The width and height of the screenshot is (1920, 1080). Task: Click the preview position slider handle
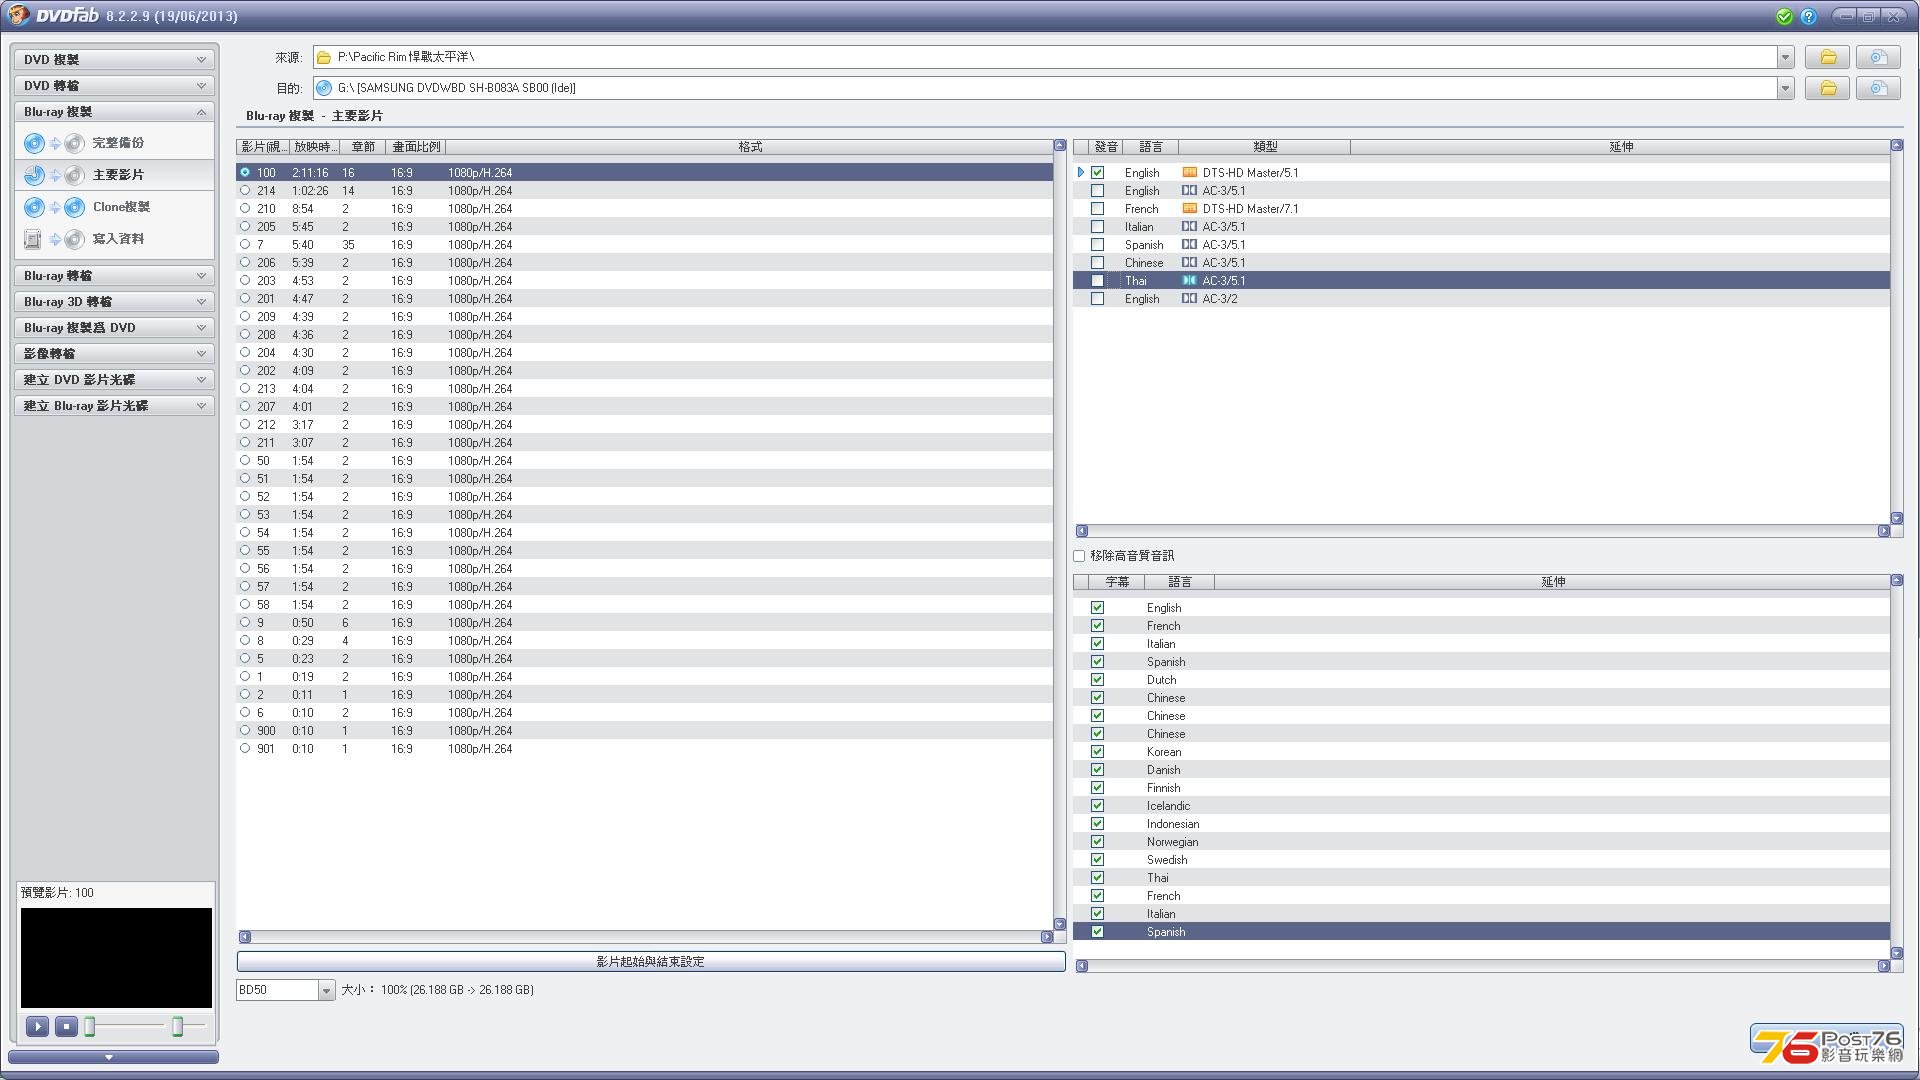90,1026
